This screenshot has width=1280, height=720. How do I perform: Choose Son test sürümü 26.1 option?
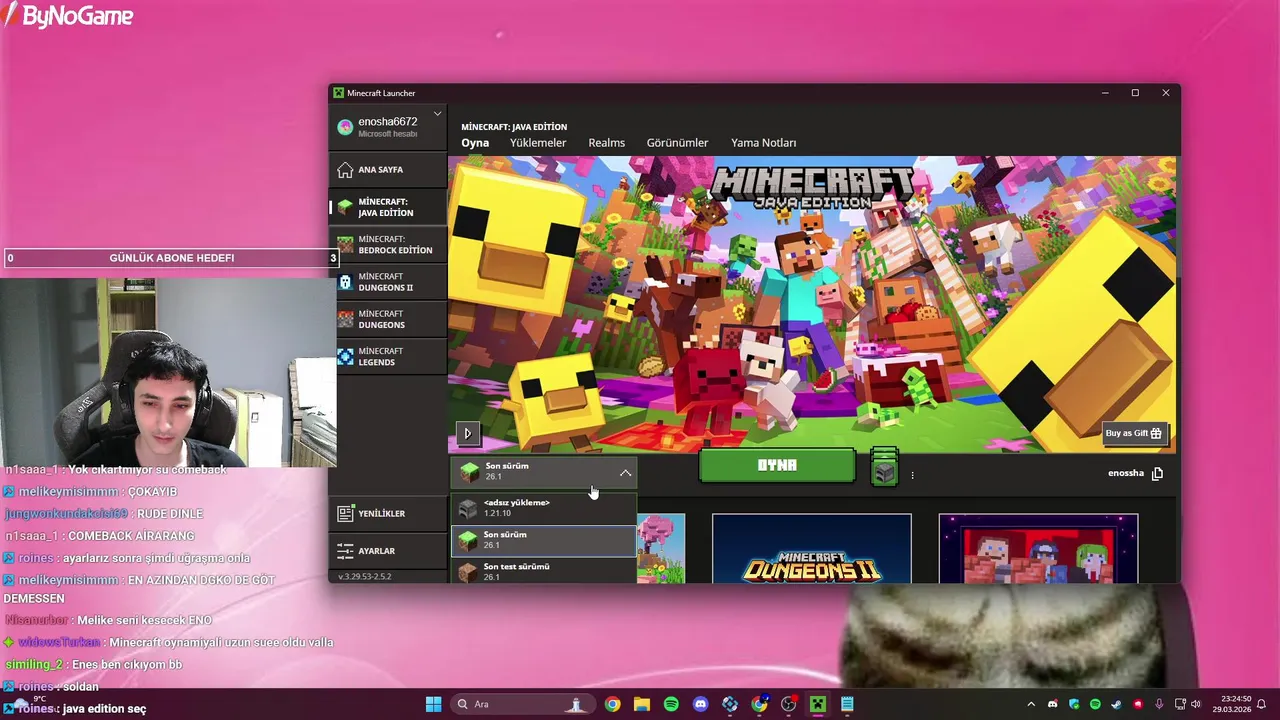pos(544,571)
